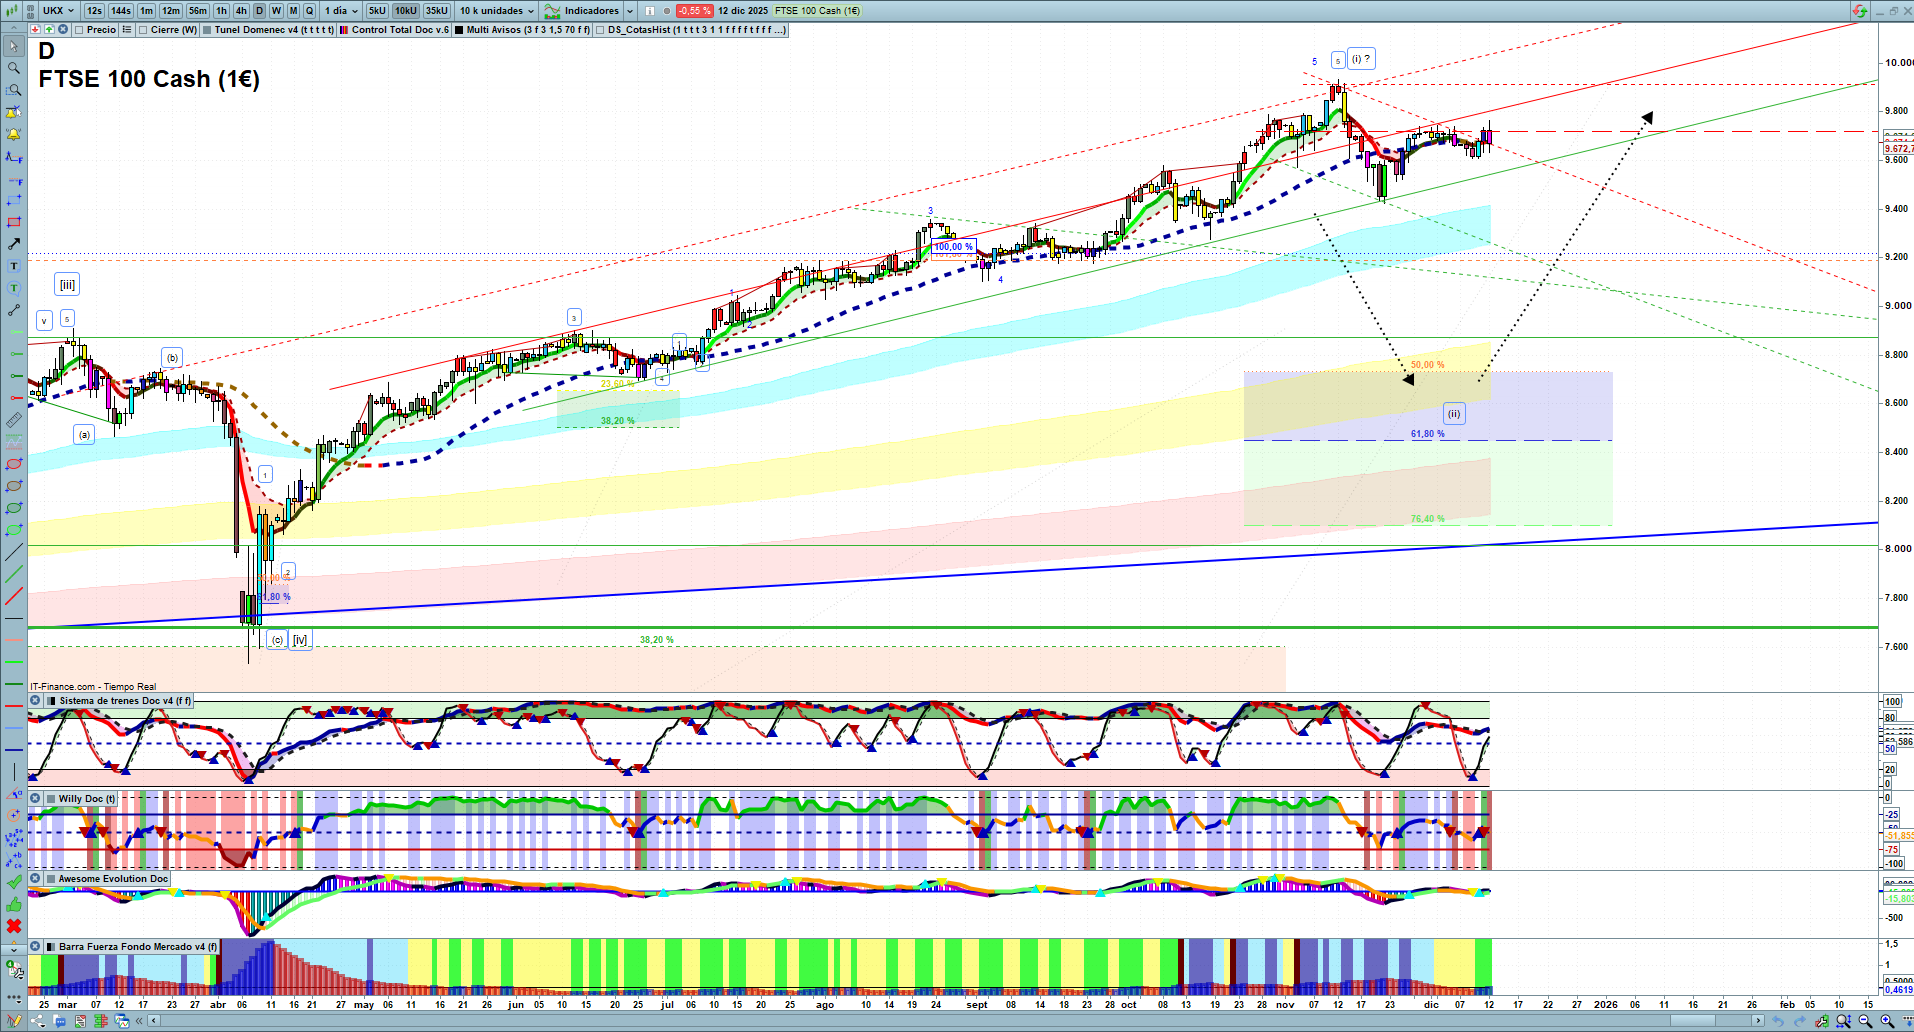Choose the red ellipse drawing tool
This screenshot has width=1914, height=1032.
tap(14, 464)
